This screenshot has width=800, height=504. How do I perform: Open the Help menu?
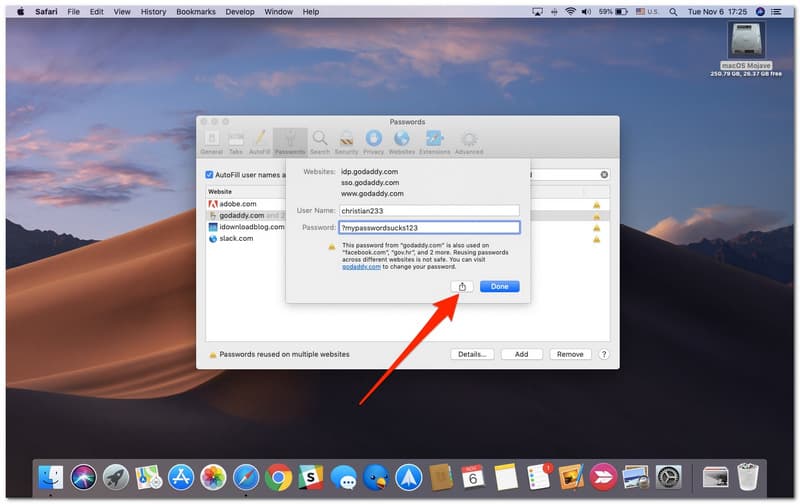(311, 11)
